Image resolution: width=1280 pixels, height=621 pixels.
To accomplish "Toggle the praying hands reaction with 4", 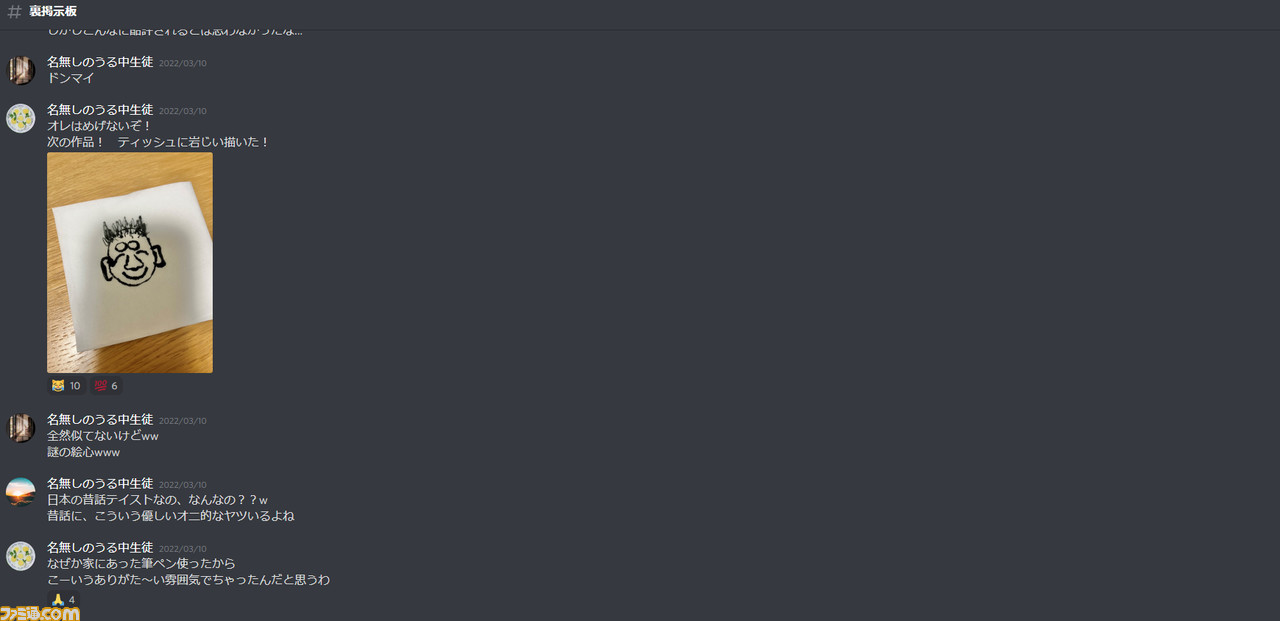I will [63, 600].
